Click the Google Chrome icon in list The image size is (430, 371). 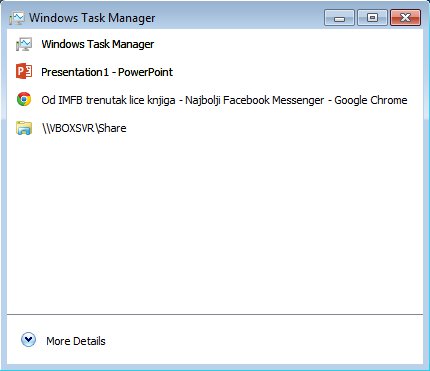point(24,99)
